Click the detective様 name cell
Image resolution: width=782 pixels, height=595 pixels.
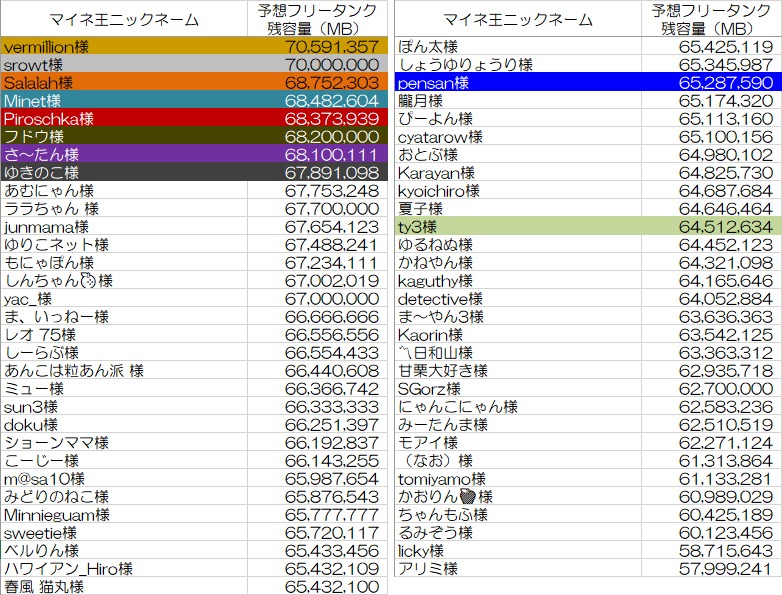[517, 299]
